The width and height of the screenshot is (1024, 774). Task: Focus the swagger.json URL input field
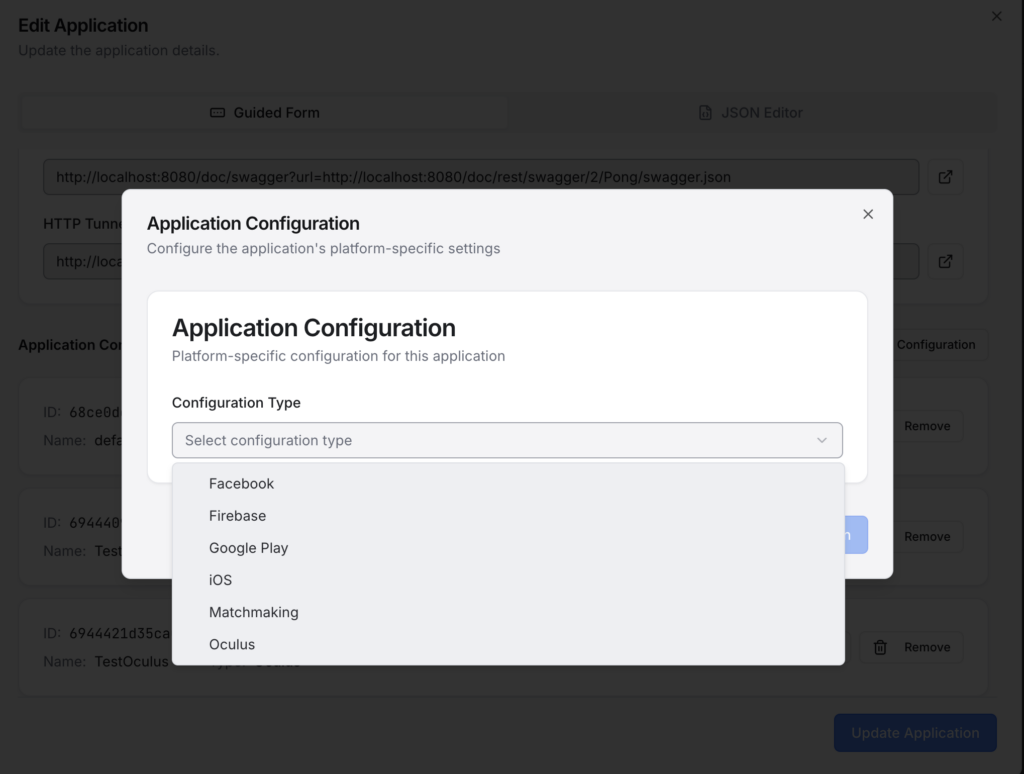[x=480, y=177]
